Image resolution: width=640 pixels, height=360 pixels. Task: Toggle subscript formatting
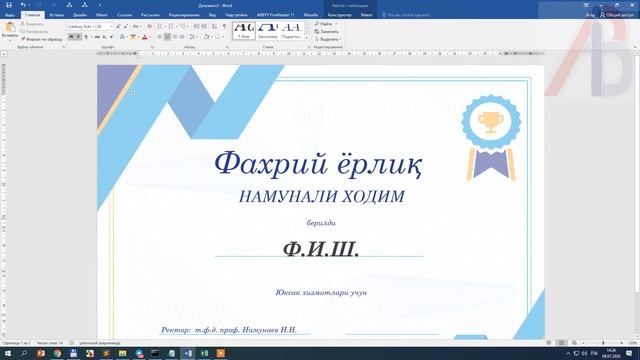coord(104,37)
